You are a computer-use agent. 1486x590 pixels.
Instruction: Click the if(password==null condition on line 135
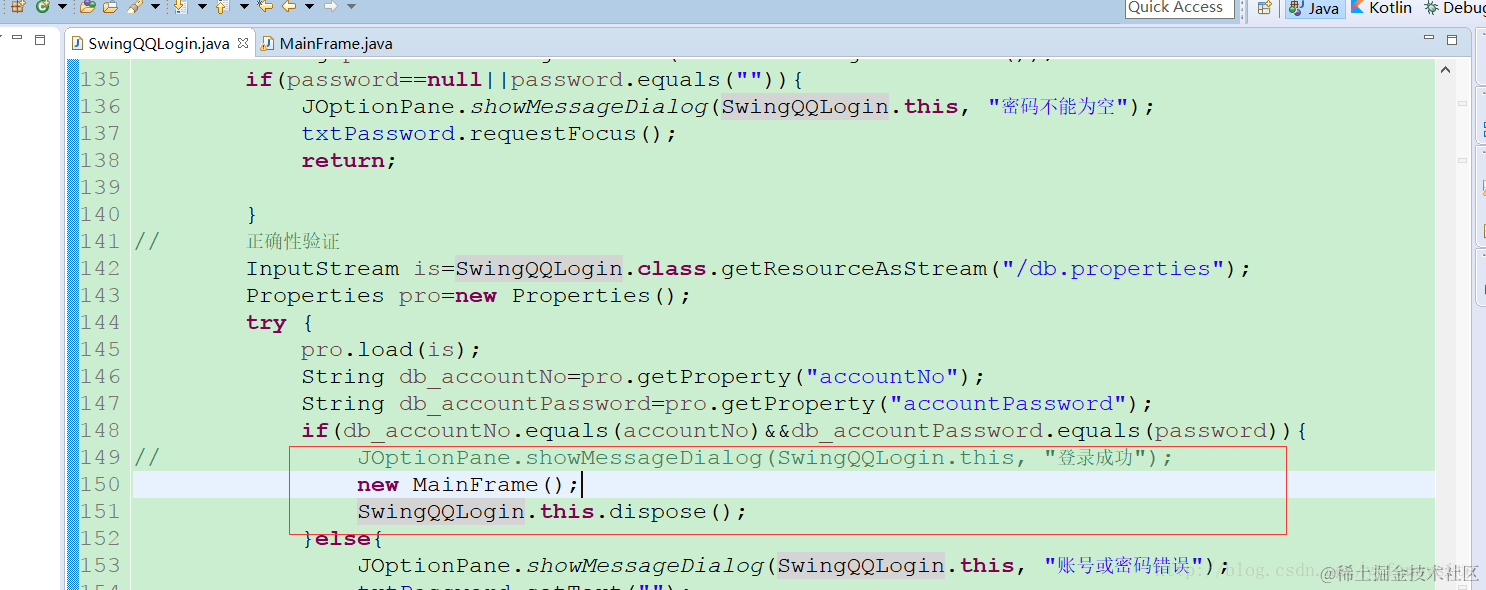[364, 79]
